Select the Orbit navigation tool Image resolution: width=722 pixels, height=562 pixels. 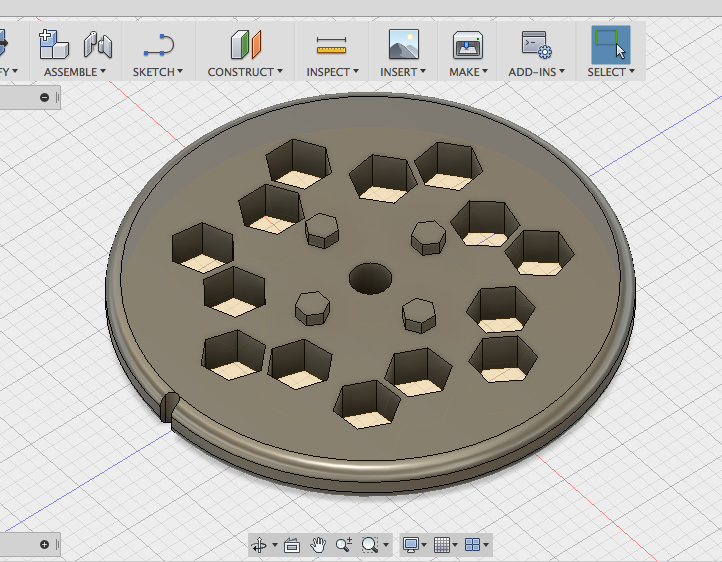click(260, 545)
